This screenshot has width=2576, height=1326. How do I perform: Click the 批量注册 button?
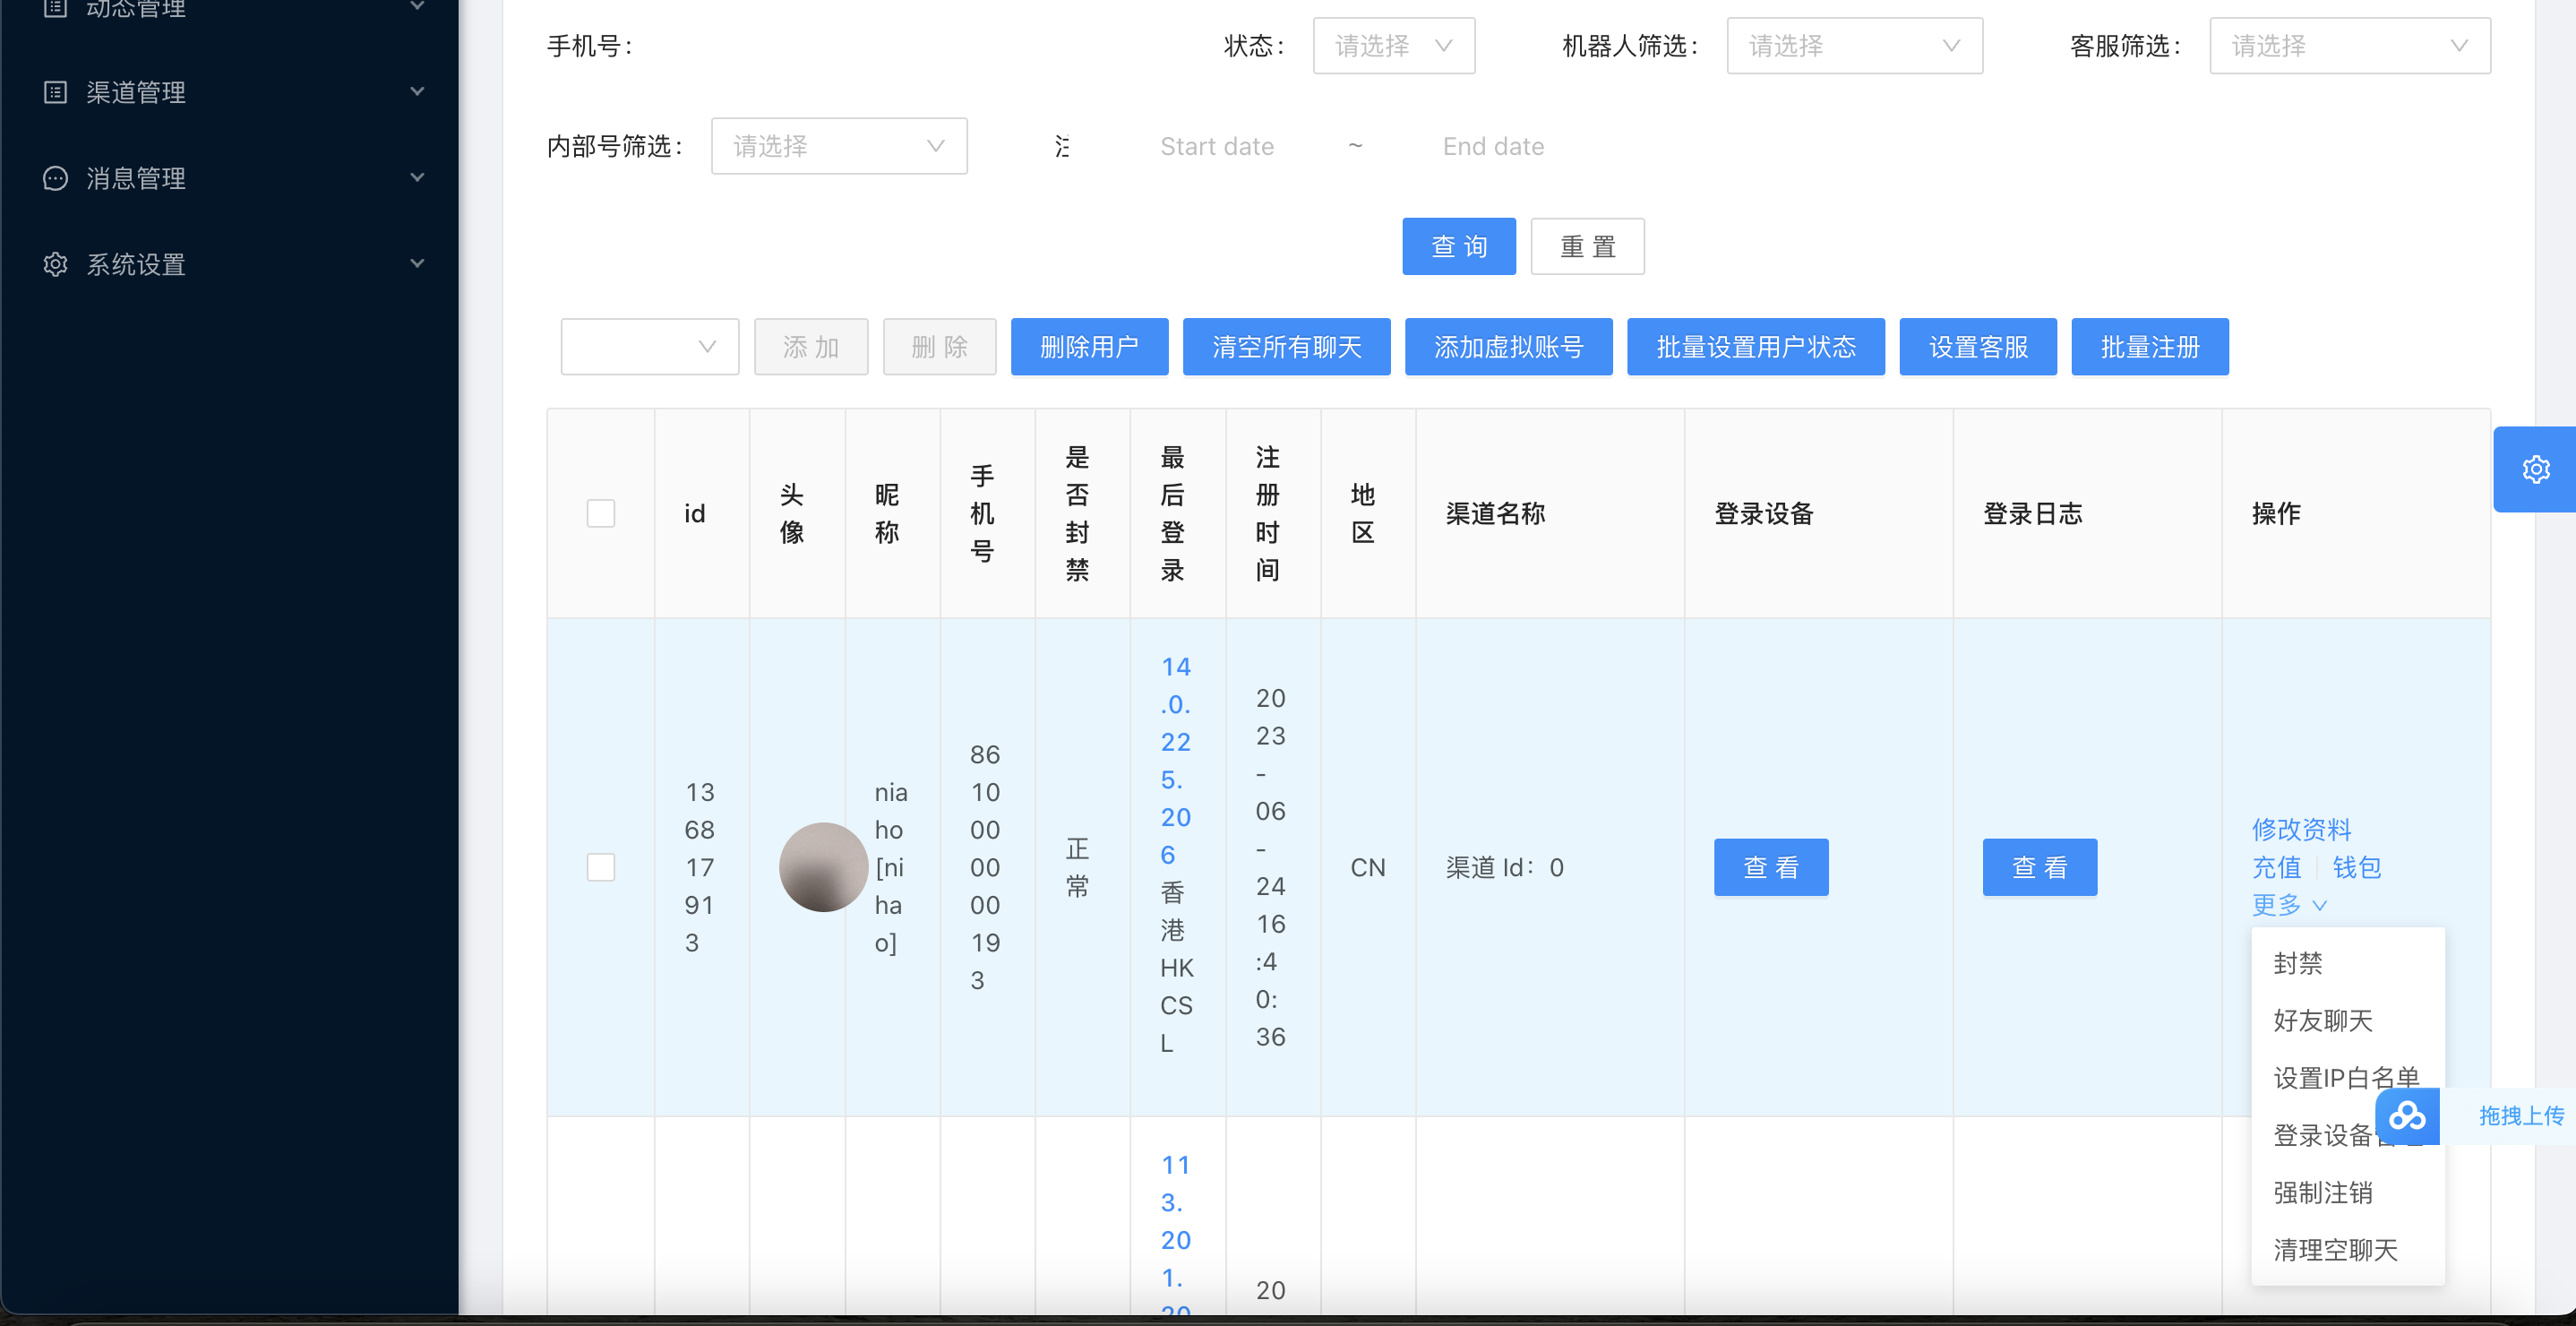(x=2150, y=347)
